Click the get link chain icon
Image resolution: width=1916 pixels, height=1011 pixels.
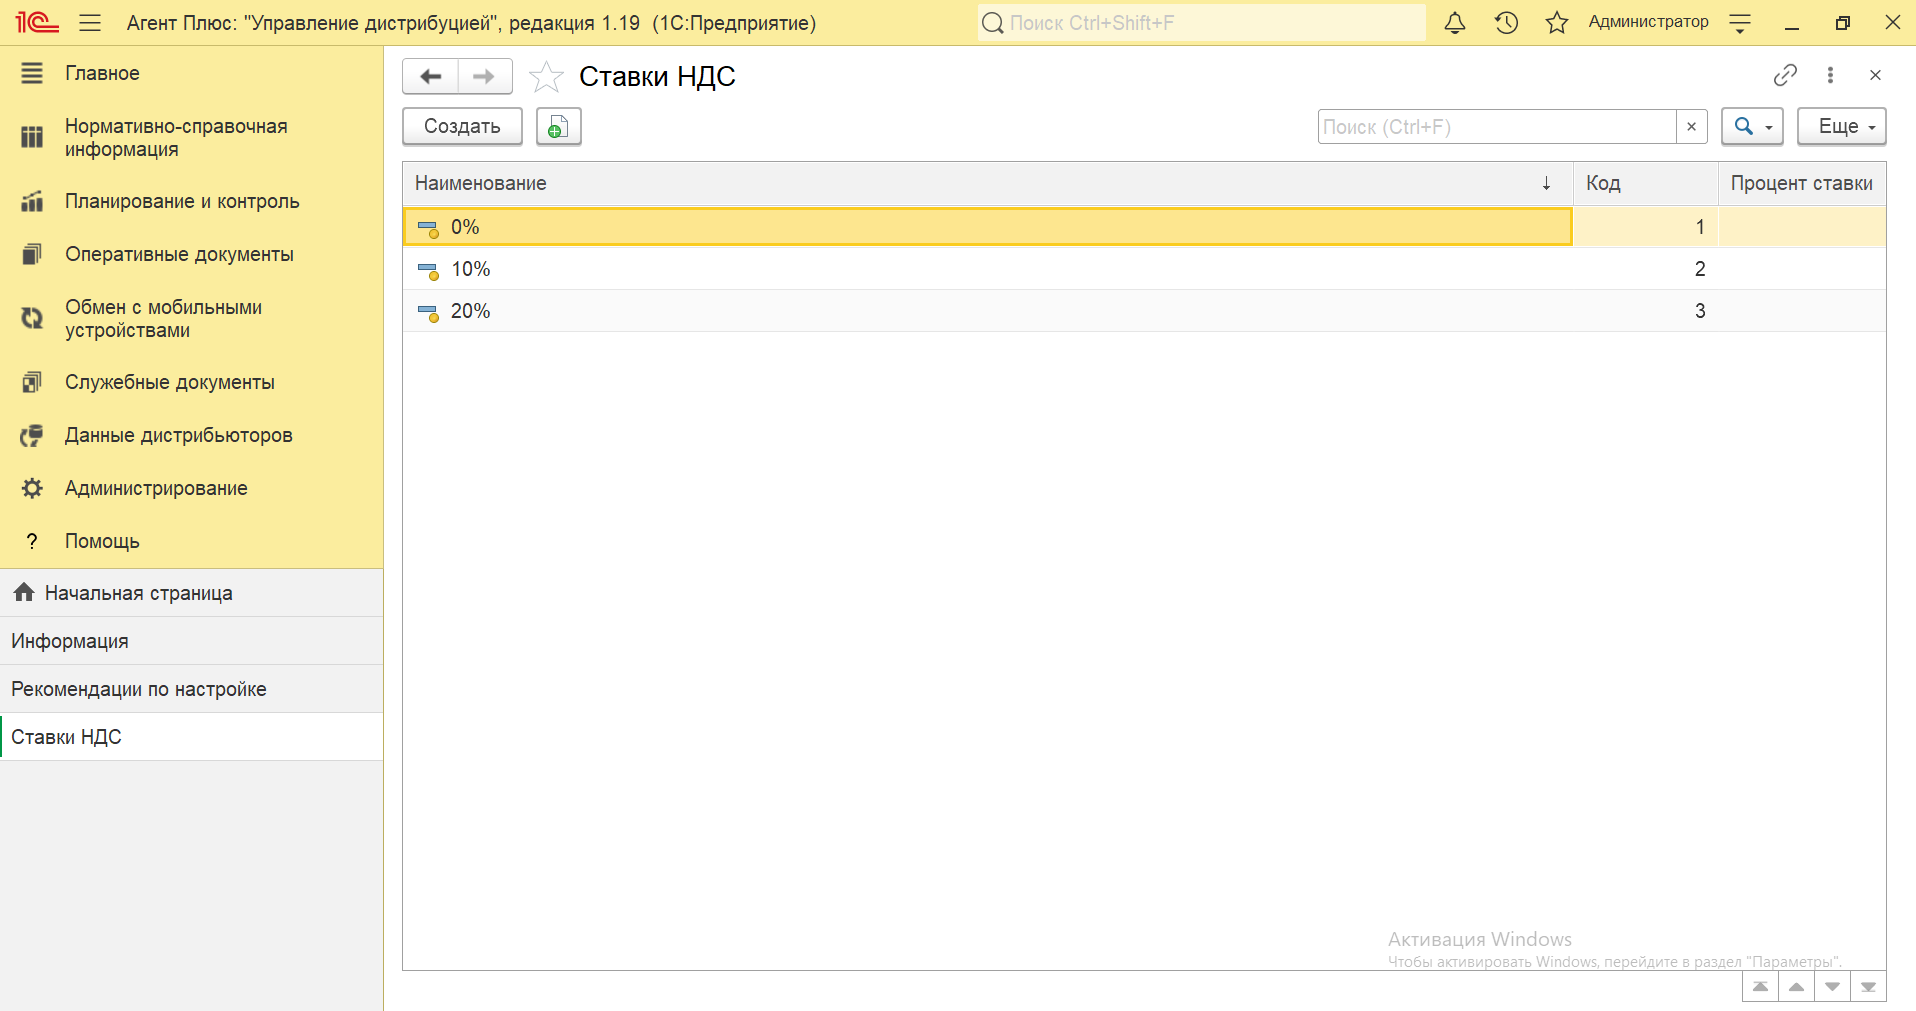point(1785,75)
